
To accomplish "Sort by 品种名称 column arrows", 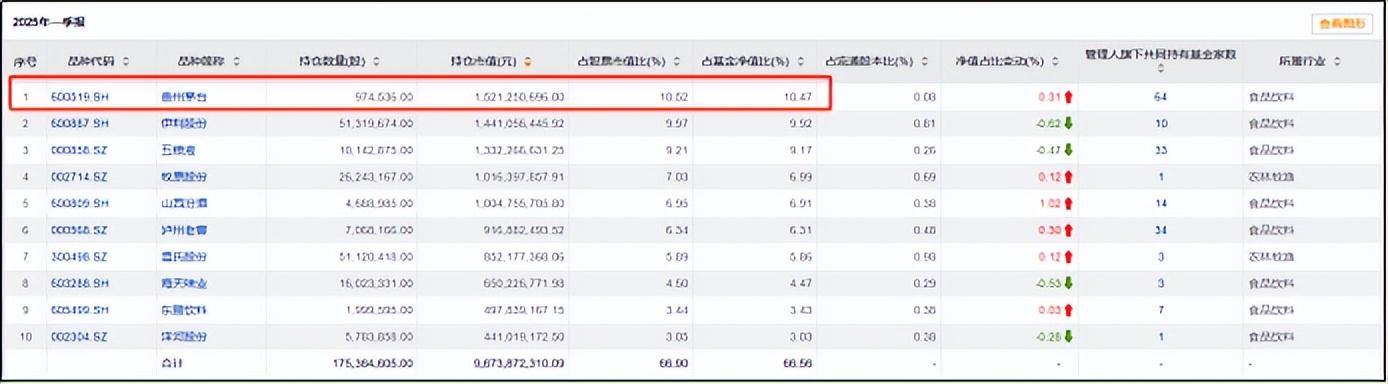I will 236,62.
